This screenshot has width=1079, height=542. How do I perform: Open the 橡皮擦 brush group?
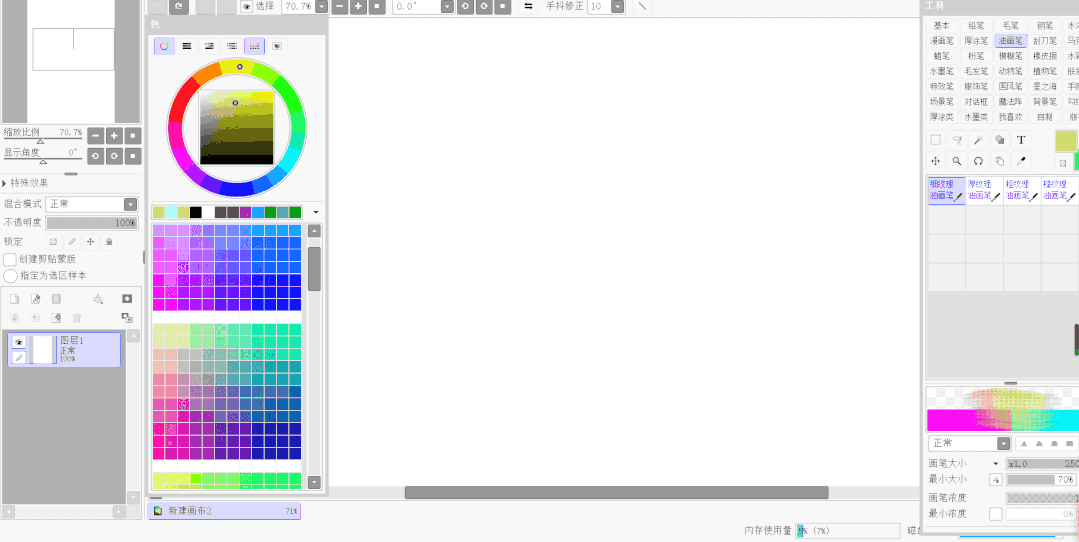pyautogui.click(x=1045, y=56)
